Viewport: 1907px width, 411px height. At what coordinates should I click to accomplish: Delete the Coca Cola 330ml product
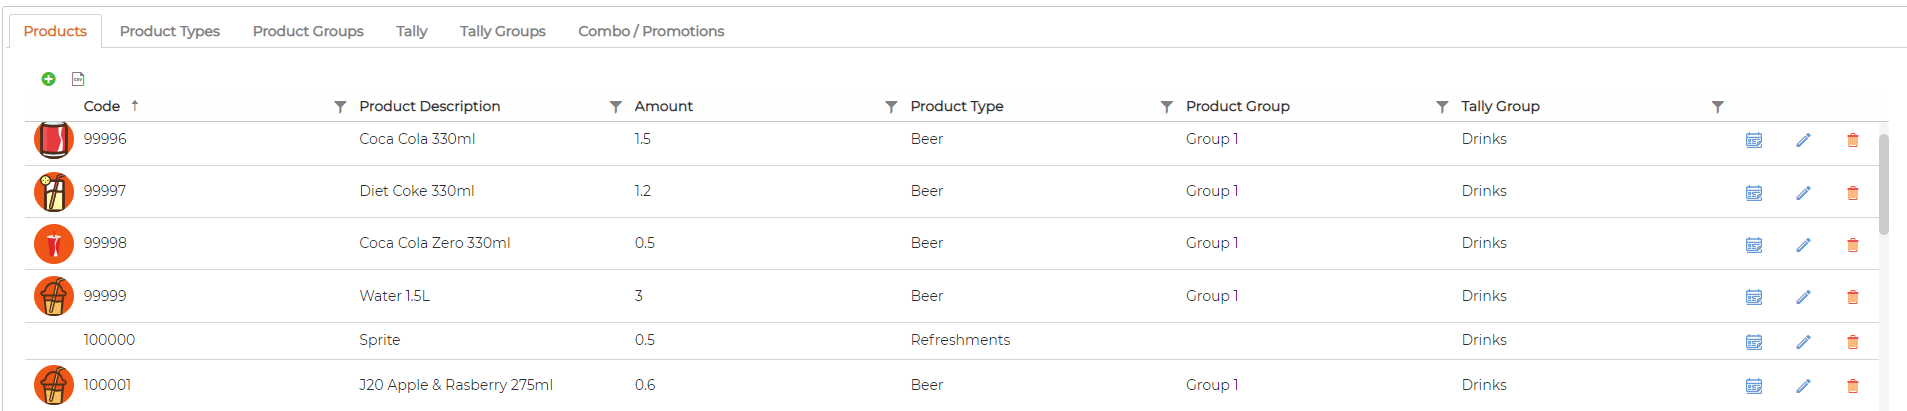pyautogui.click(x=1852, y=140)
